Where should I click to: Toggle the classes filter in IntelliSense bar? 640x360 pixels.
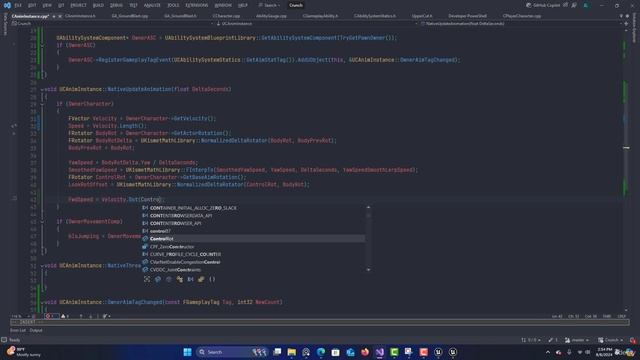pos(180,279)
